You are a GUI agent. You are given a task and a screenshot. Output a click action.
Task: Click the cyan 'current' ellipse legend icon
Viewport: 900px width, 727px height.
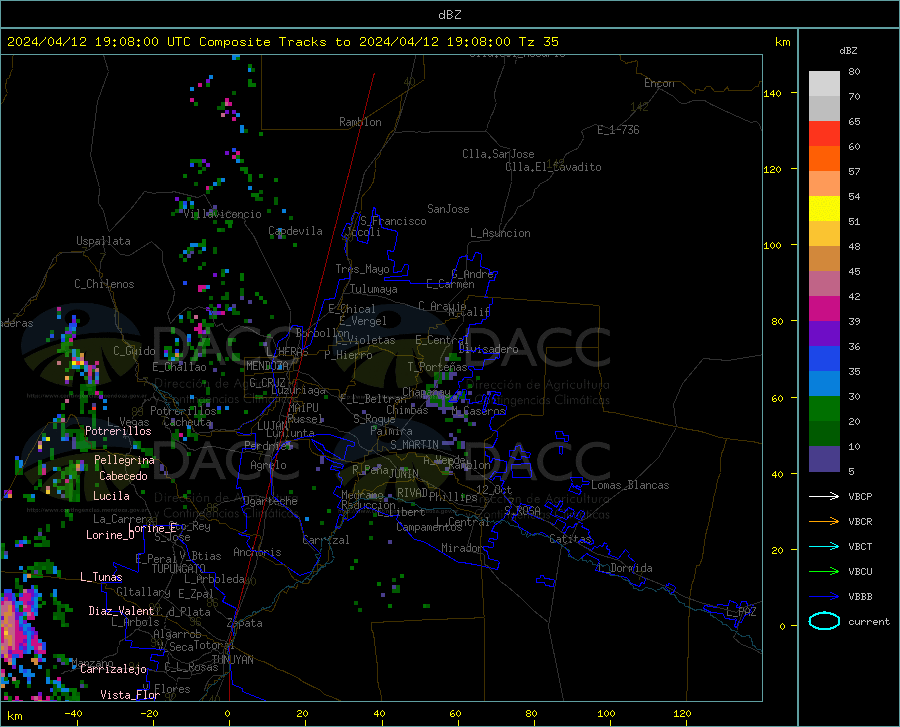click(x=824, y=621)
